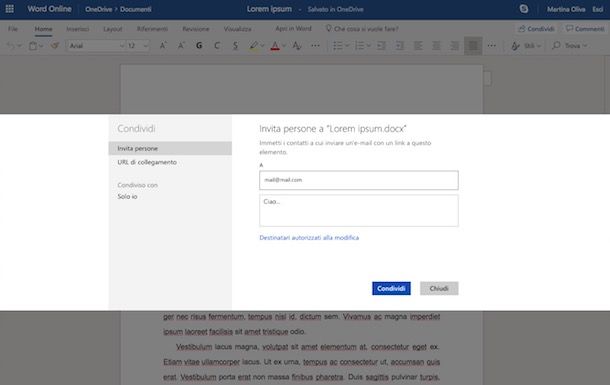Viewport: 610px width, 385px height.
Task: Click the bullet list icon
Action: [x=338, y=46]
